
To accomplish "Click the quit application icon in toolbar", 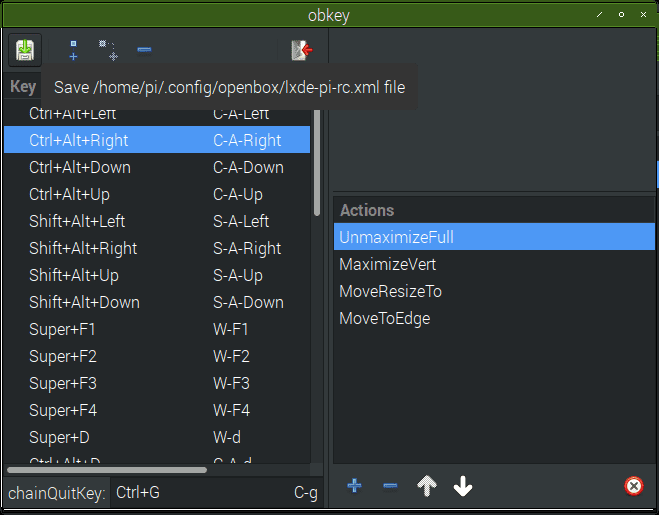I will [302, 50].
